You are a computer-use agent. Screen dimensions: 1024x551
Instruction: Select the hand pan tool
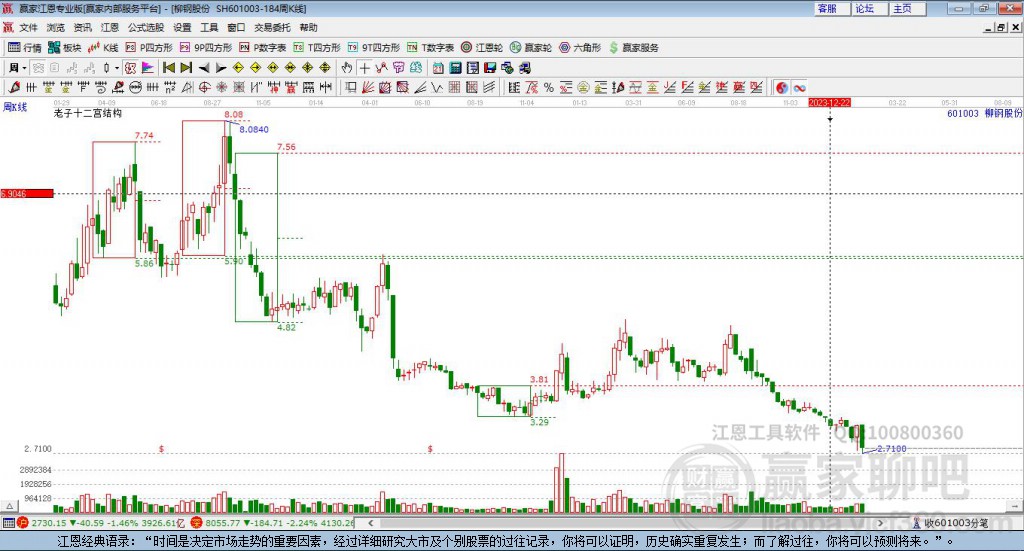pyautogui.click(x=347, y=68)
